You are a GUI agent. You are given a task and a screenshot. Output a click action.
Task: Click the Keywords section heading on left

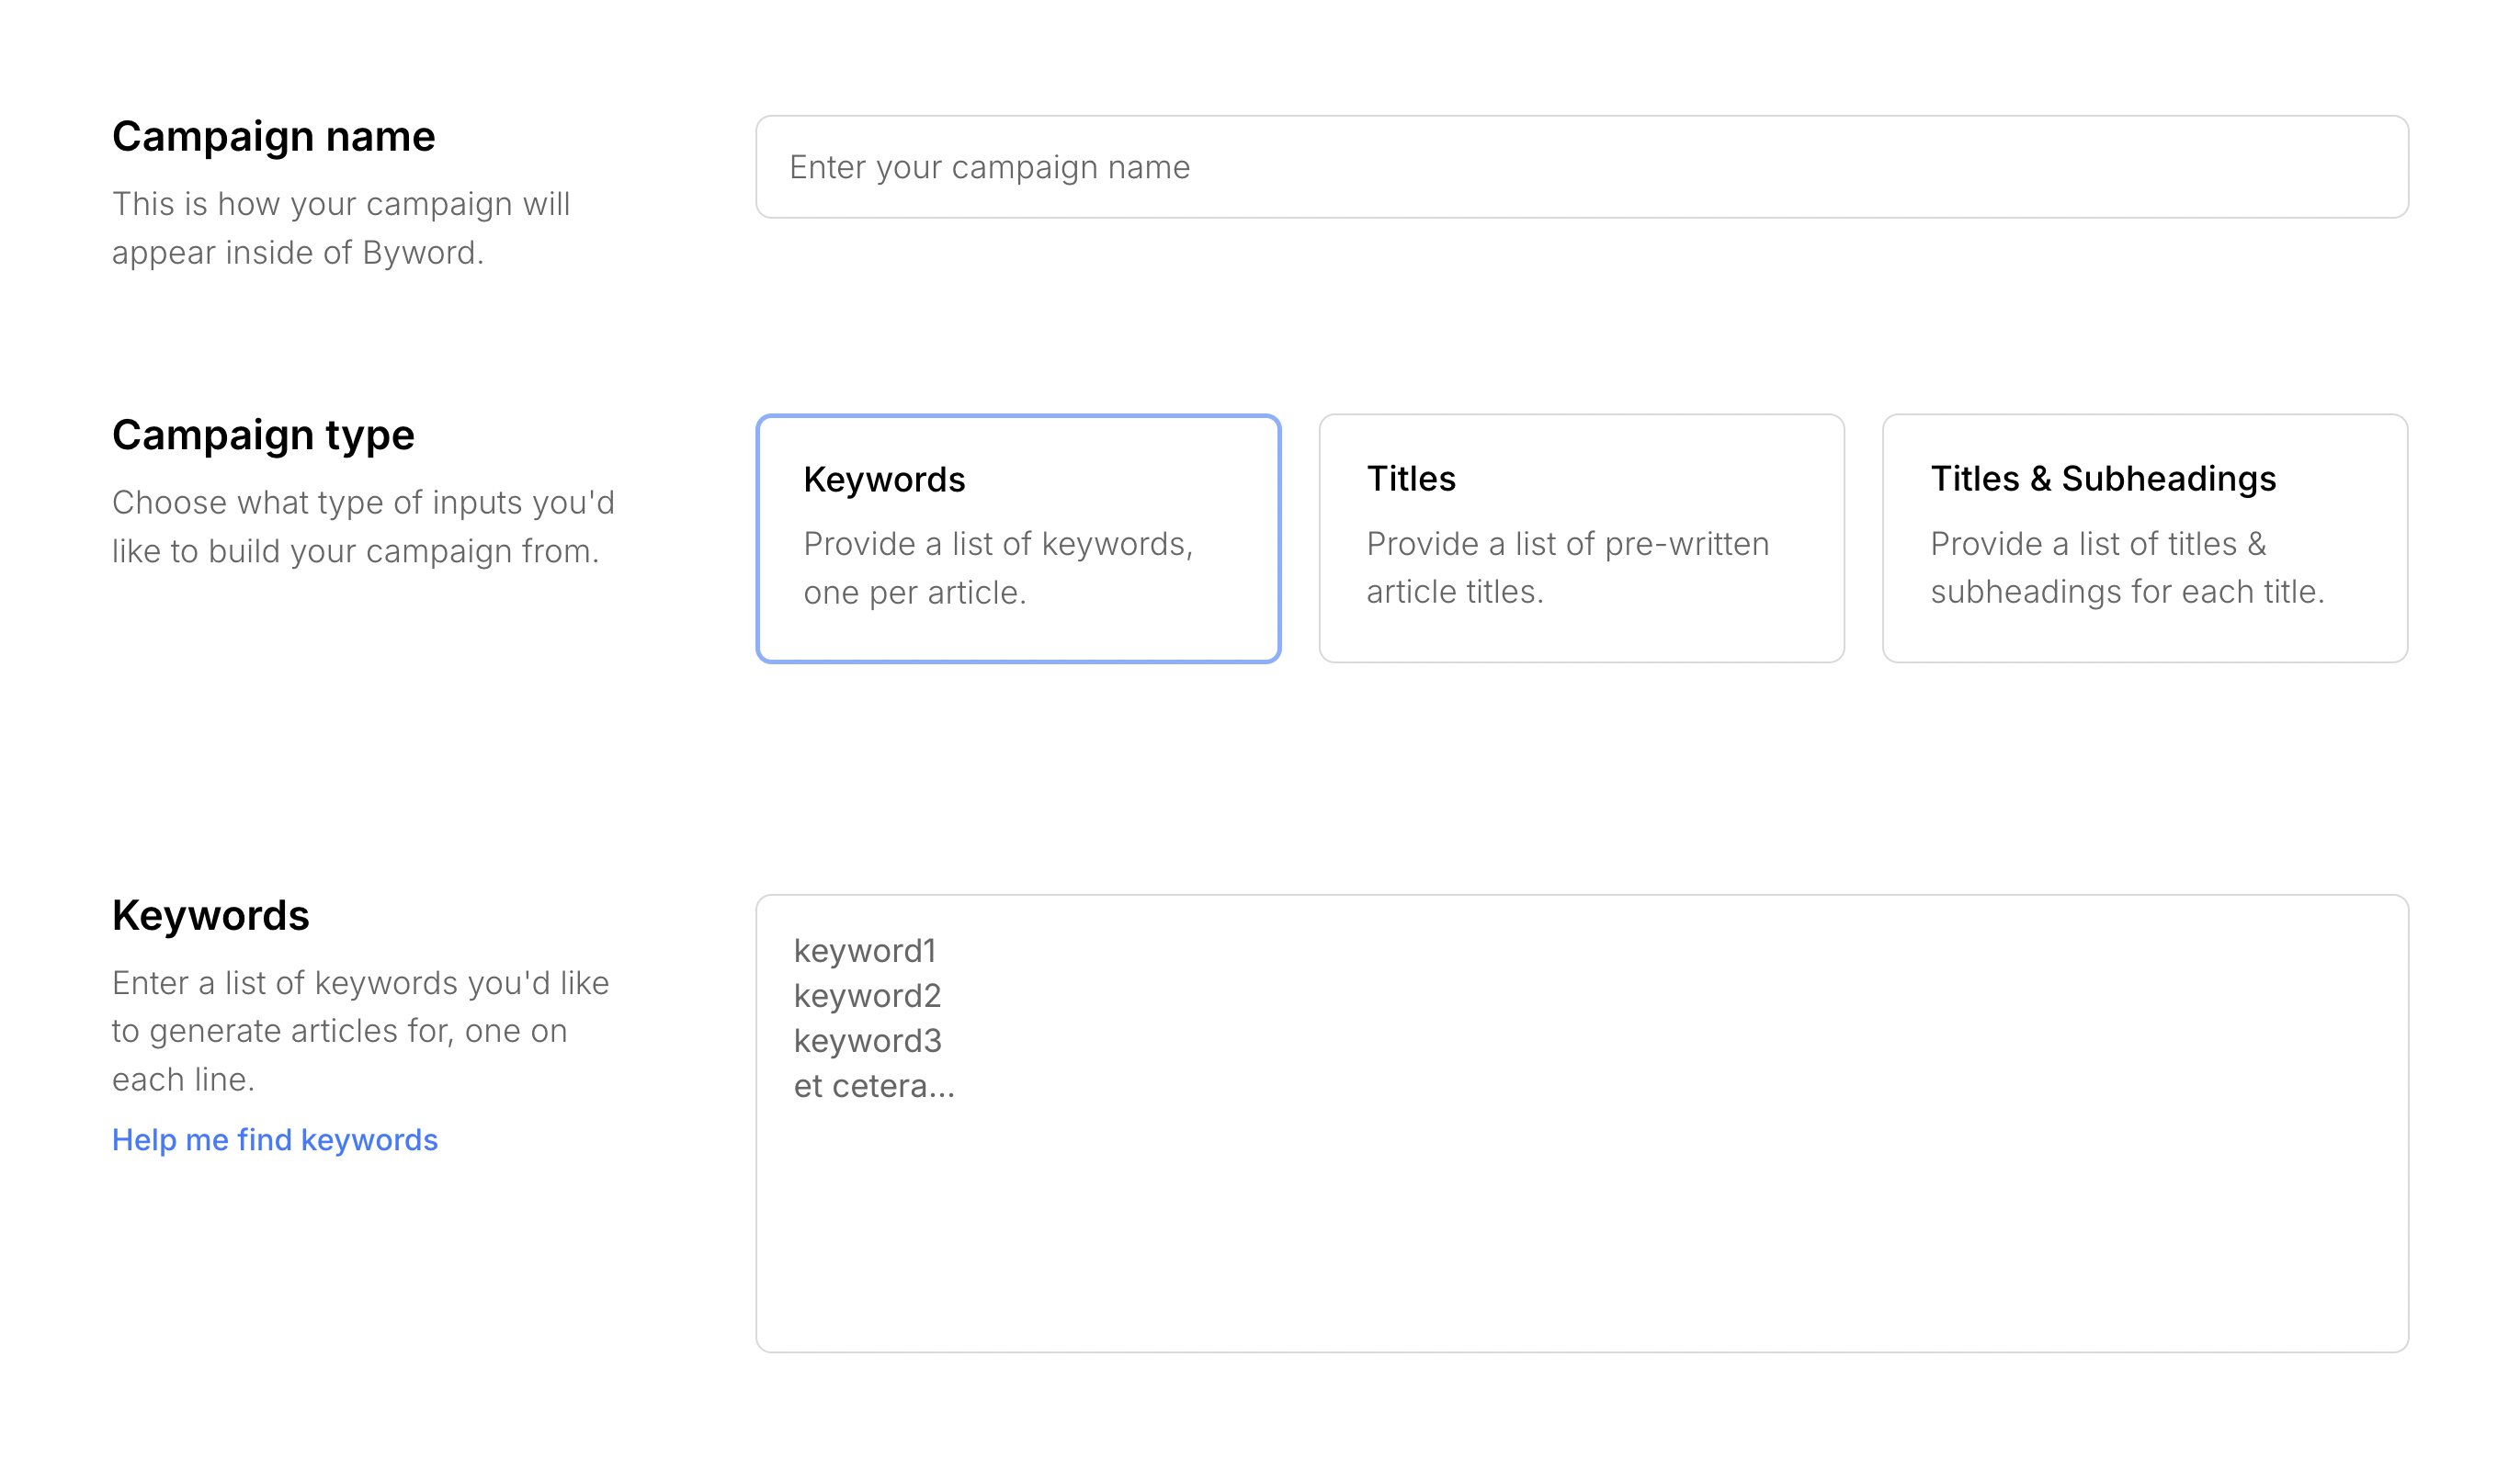pyautogui.click(x=210, y=915)
